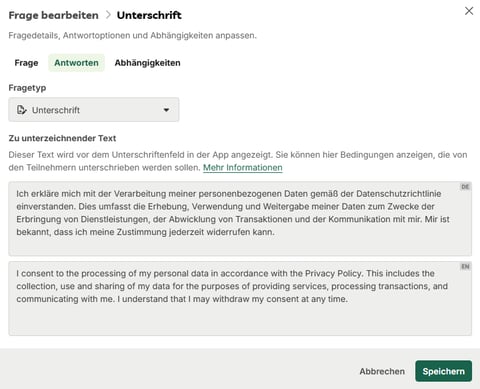Click the DE language badge

[x=465, y=187]
